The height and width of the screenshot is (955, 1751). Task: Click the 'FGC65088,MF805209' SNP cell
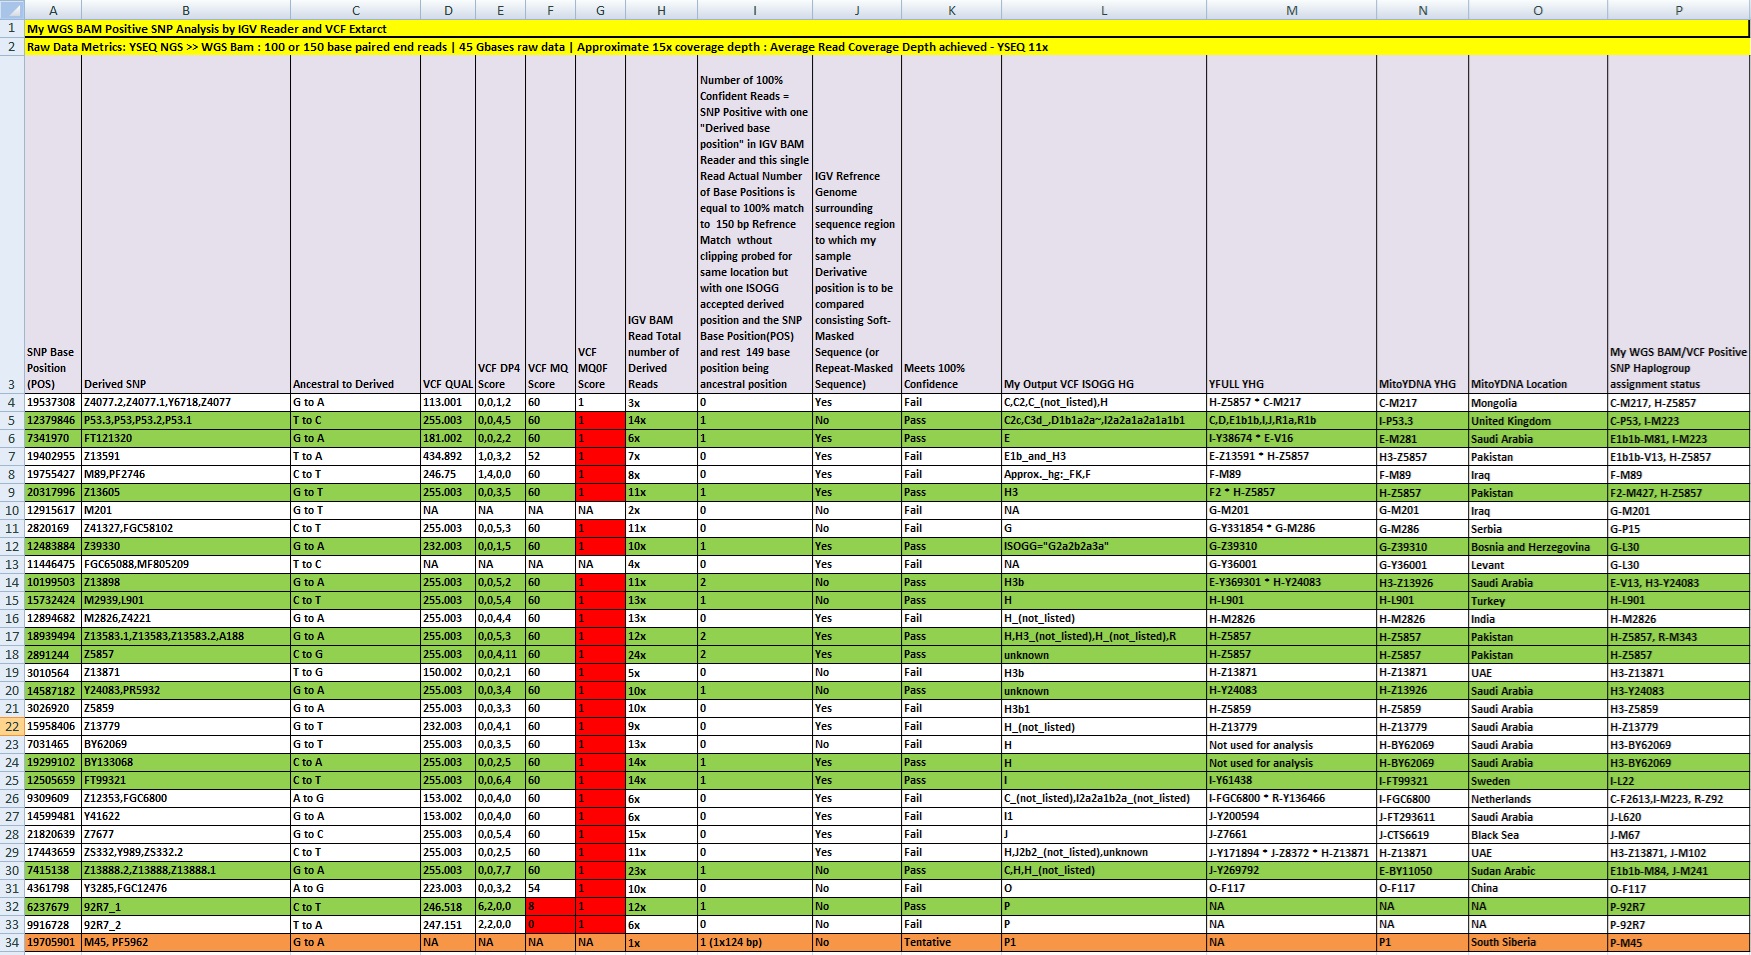pyautogui.click(x=186, y=564)
